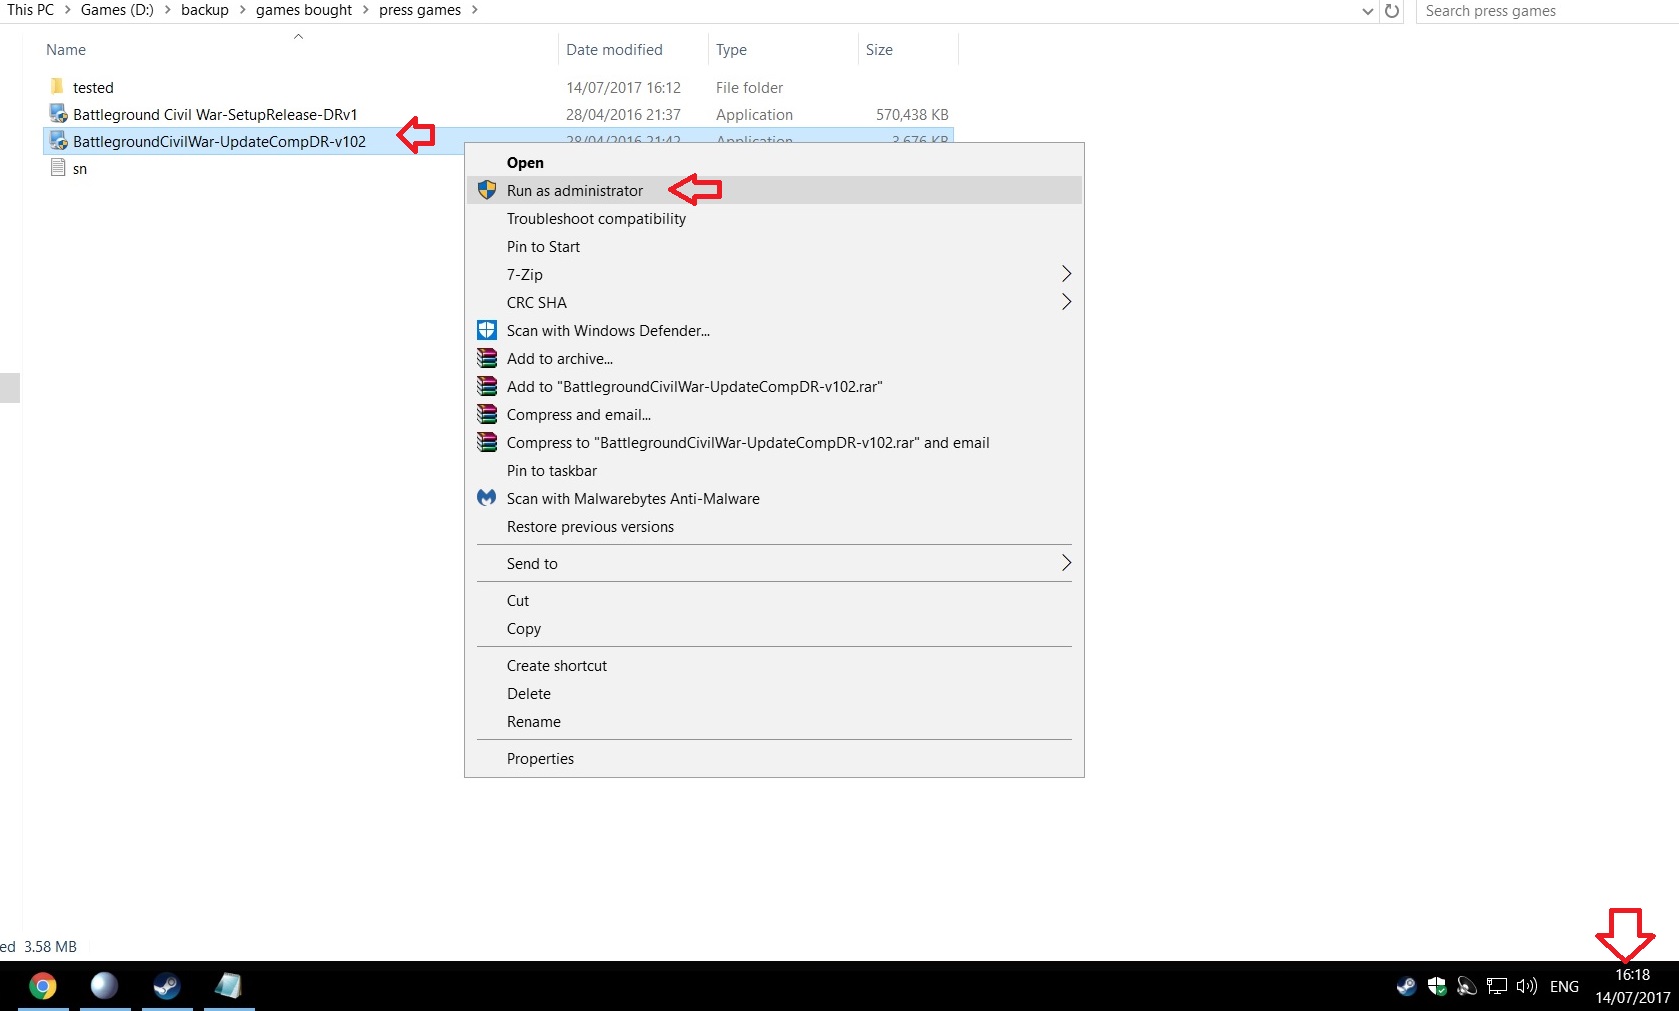Expand the Send to submenu arrow

pos(1066,563)
